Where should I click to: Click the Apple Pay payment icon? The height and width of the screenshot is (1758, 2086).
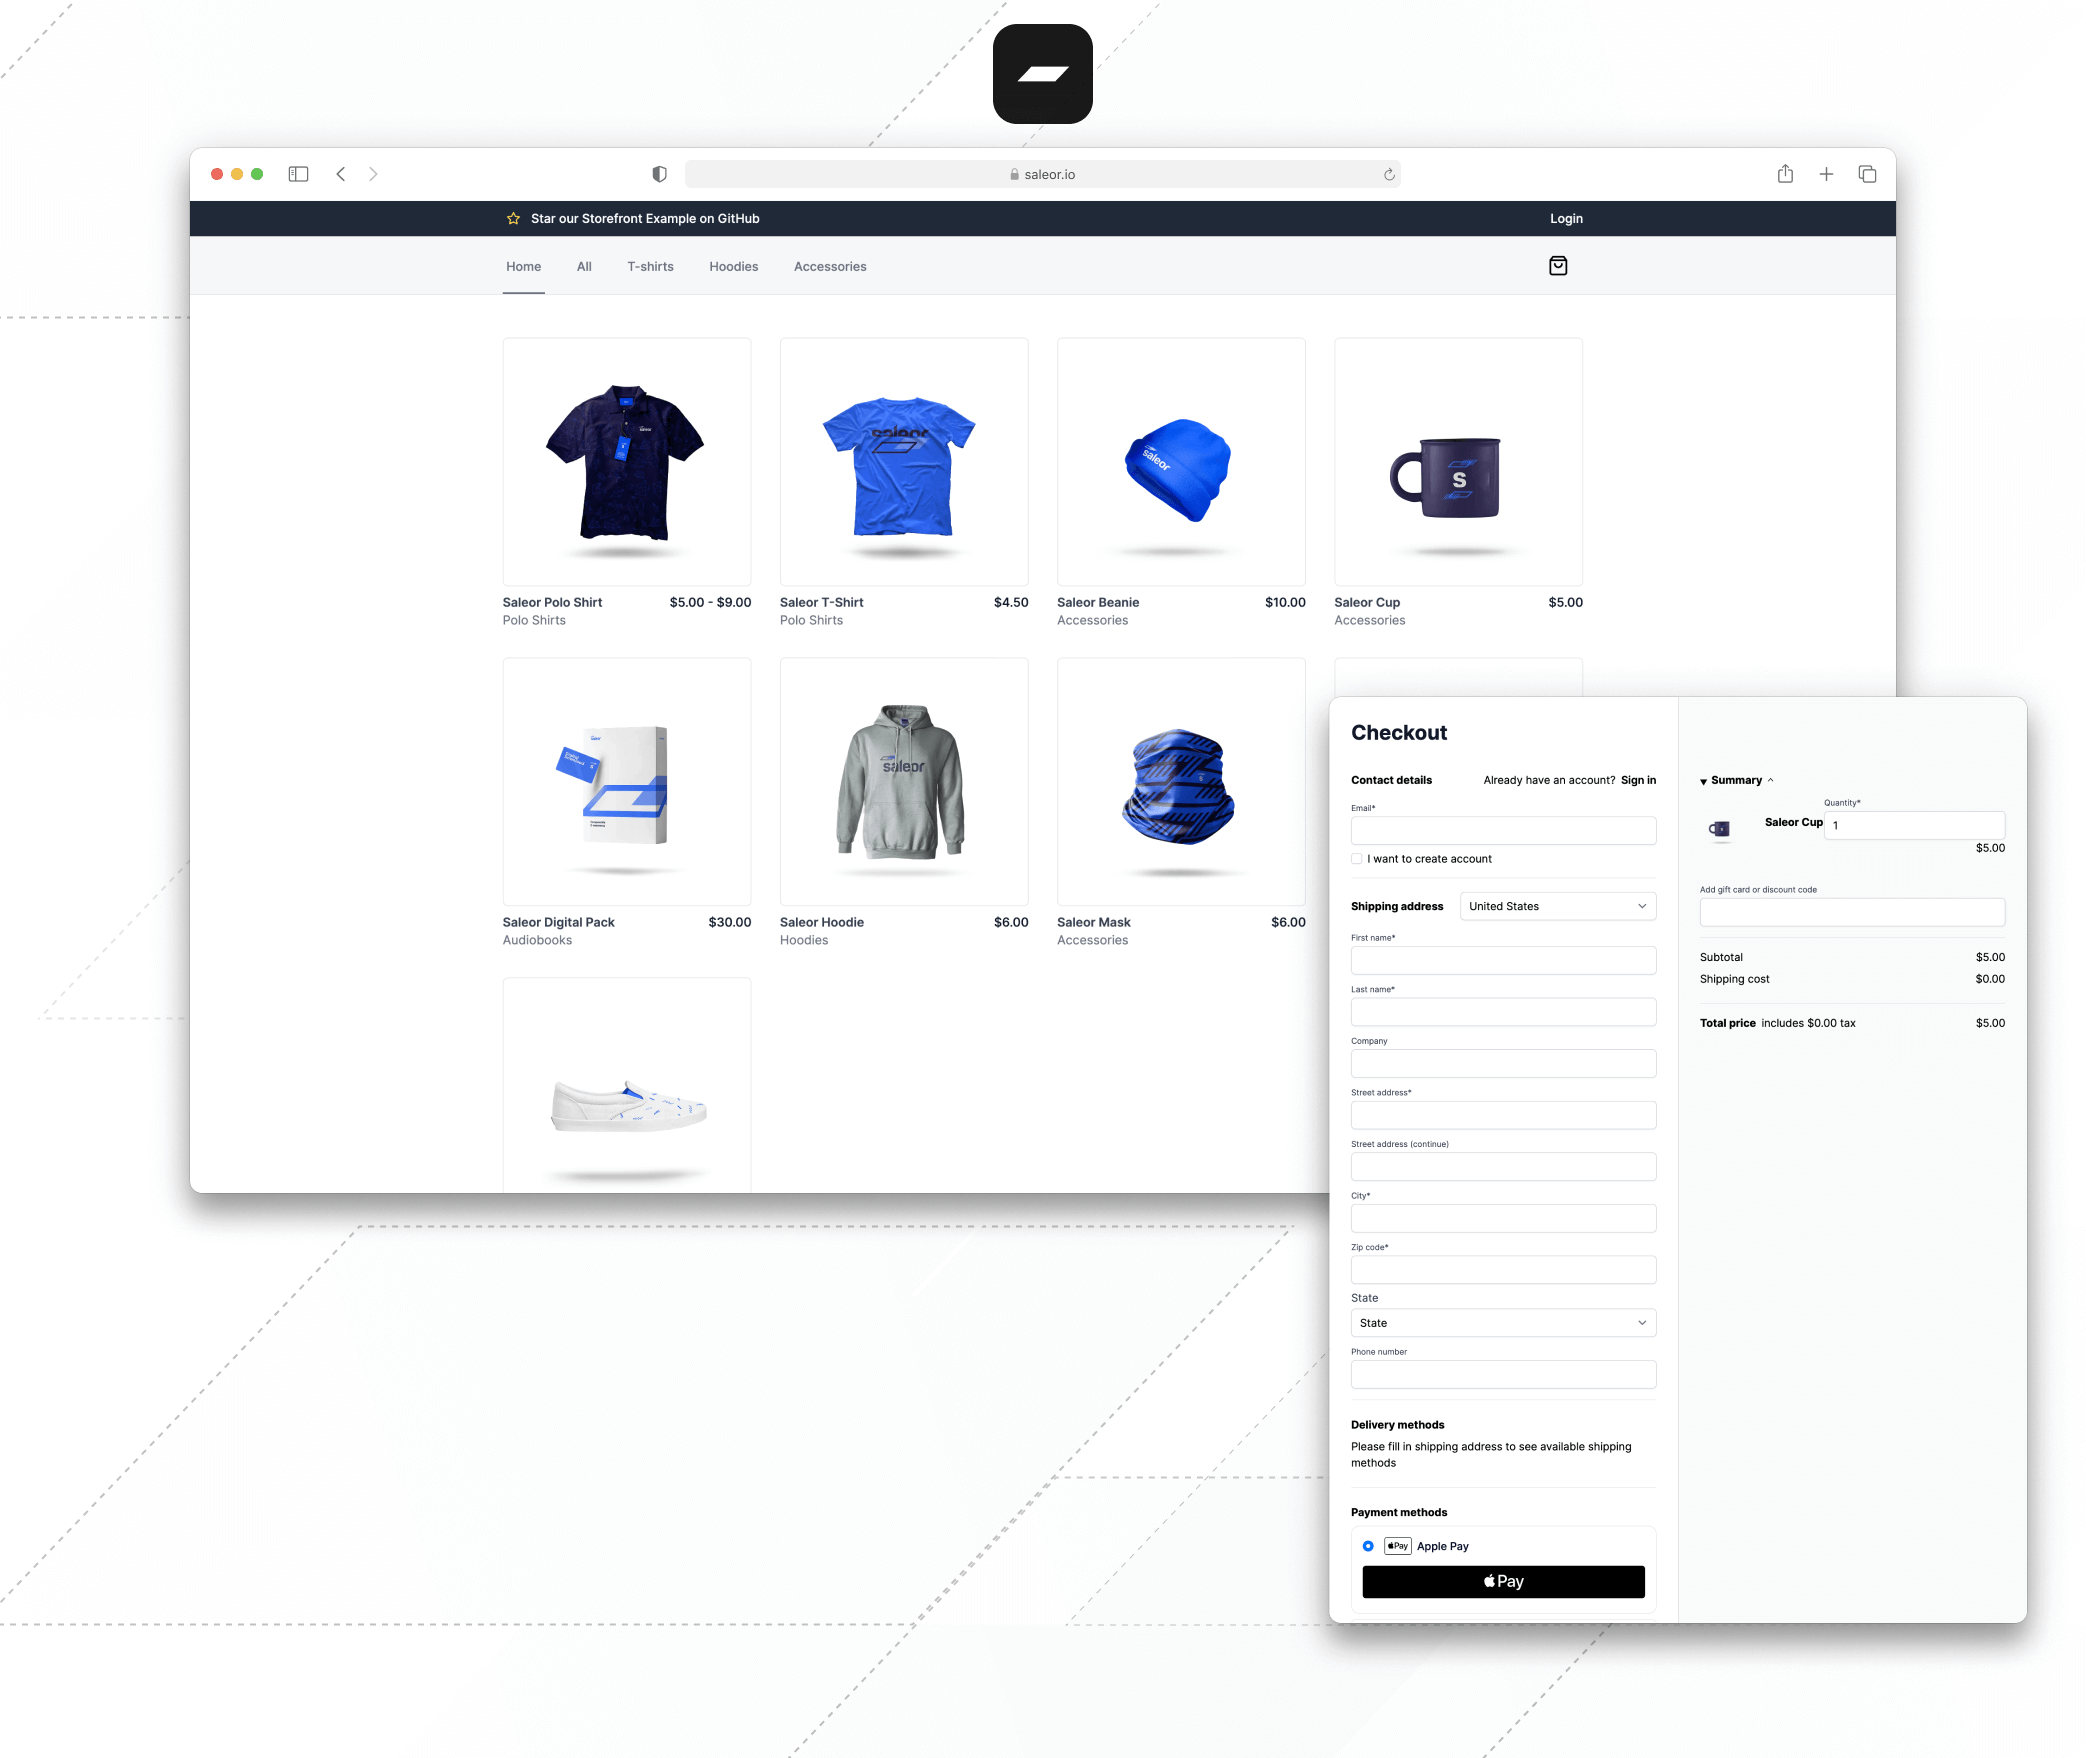pyautogui.click(x=1397, y=1545)
